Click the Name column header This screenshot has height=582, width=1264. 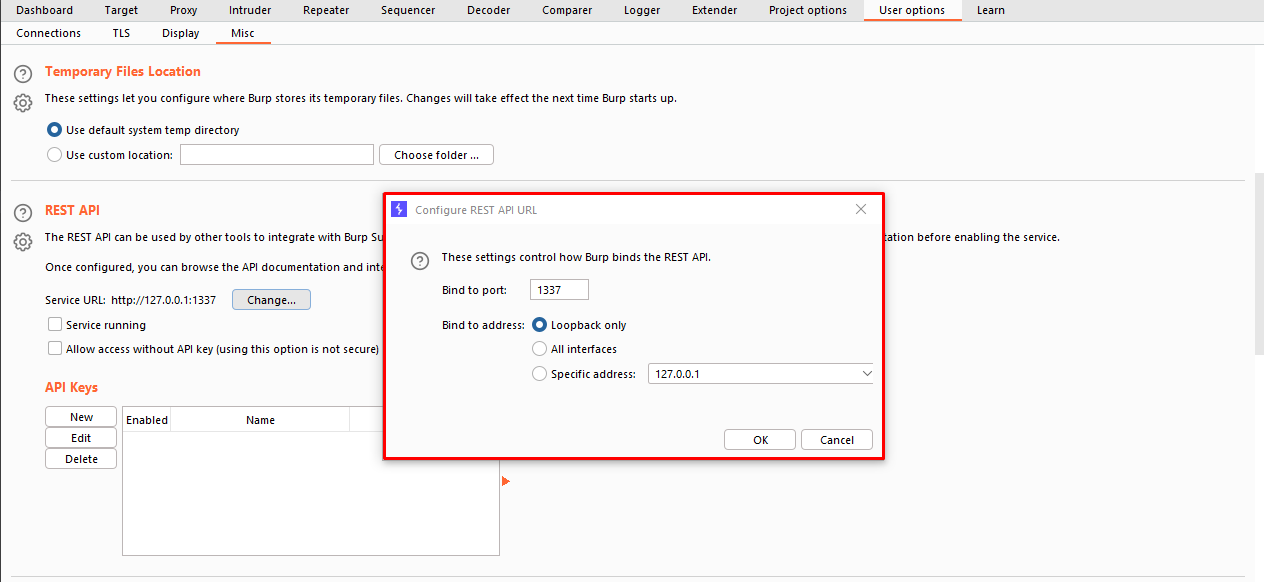click(x=260, y=420)
